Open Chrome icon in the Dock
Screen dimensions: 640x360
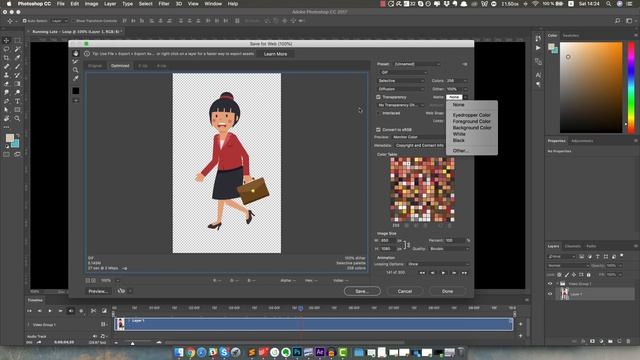[190, 352]
